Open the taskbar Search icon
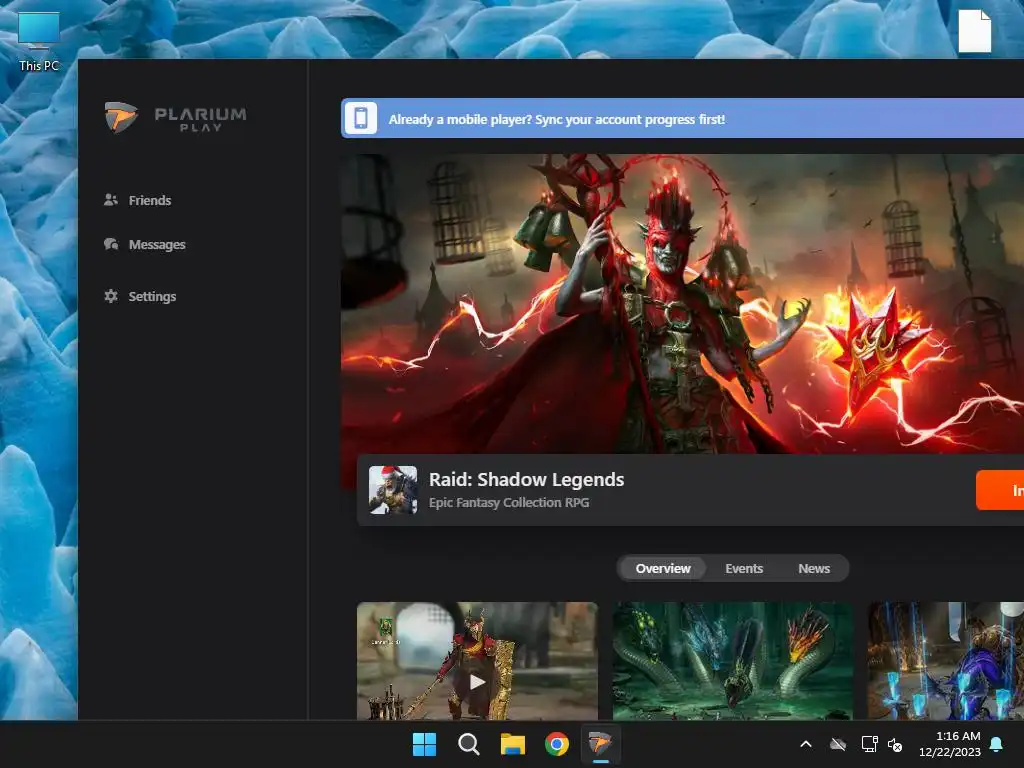This screenshot has width=1024, height=768. 468,744
